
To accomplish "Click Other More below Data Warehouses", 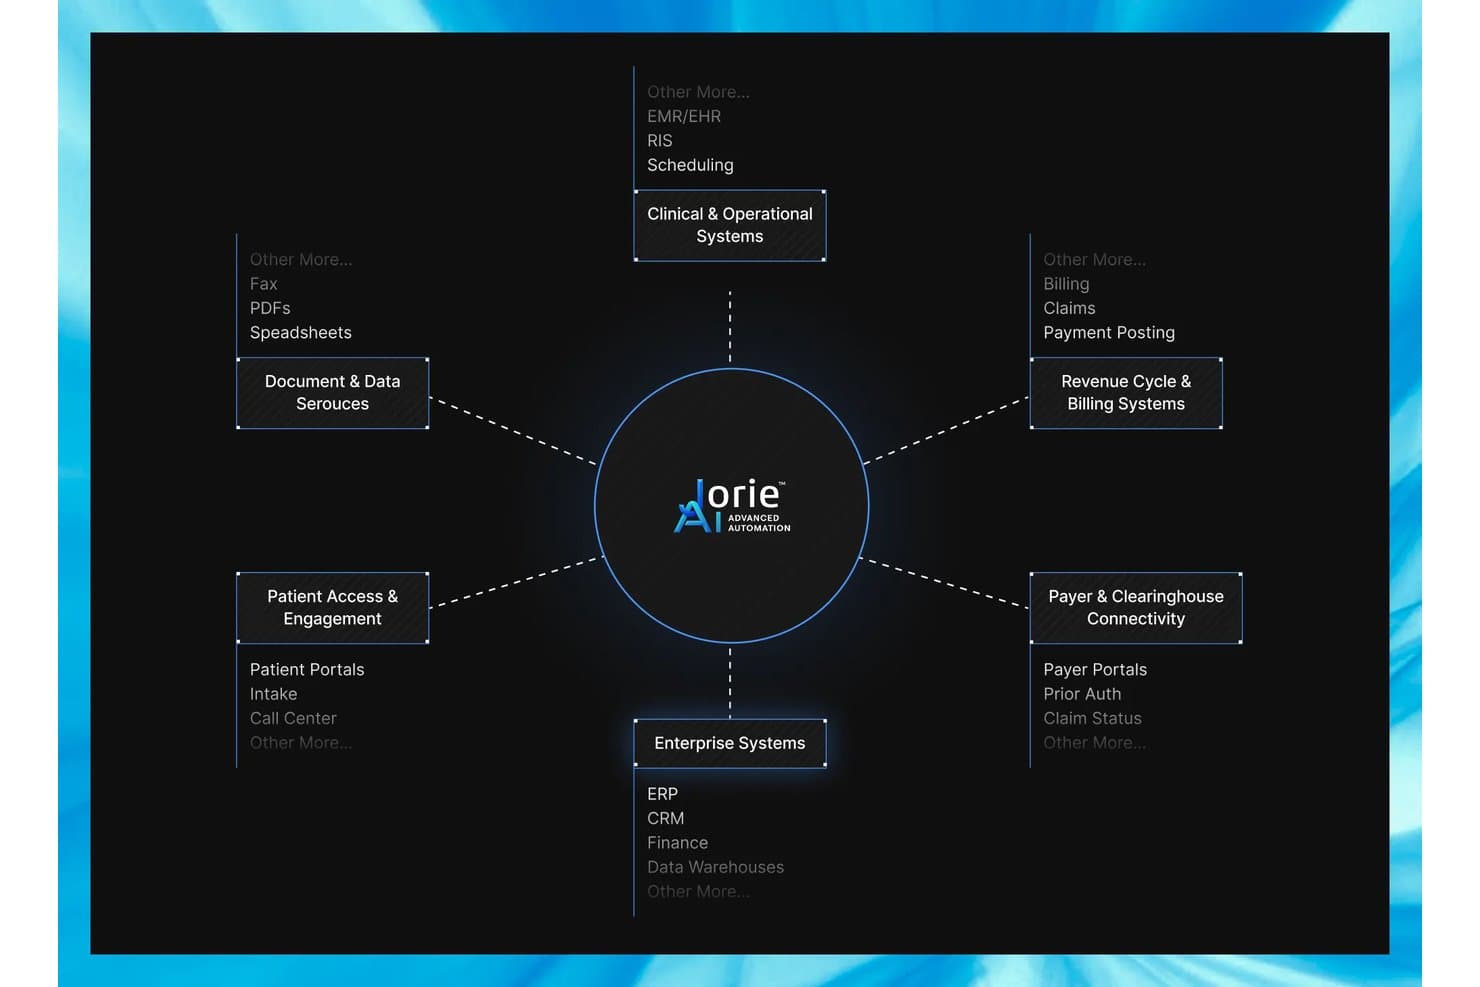I will (698, 892).
